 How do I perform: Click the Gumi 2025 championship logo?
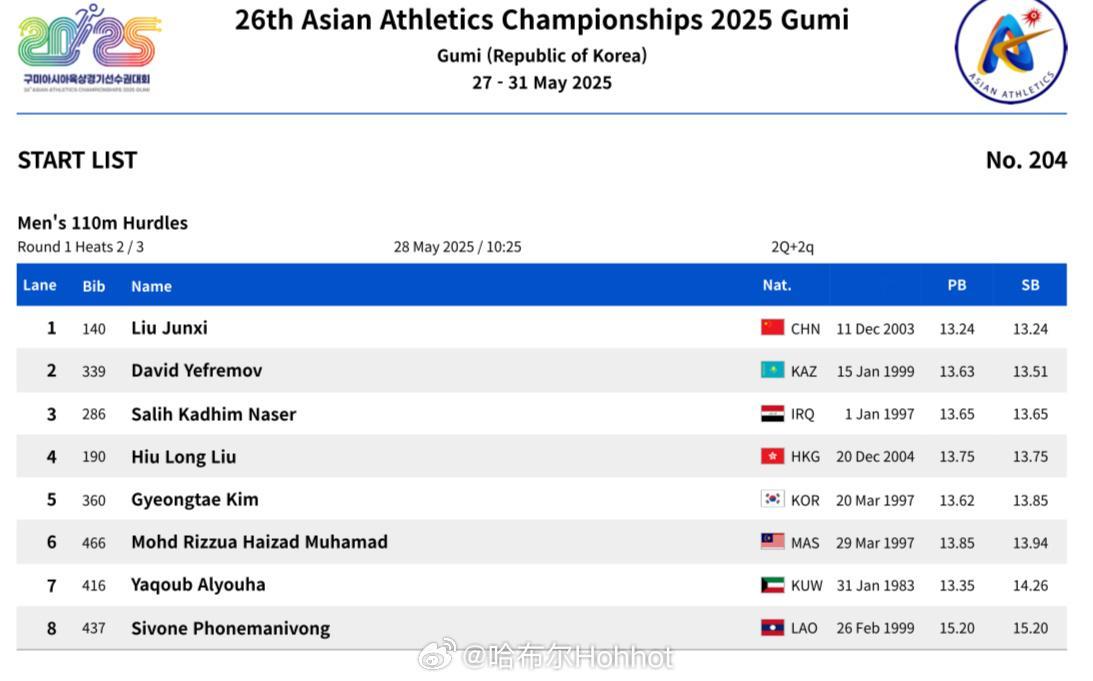point(89,47)
